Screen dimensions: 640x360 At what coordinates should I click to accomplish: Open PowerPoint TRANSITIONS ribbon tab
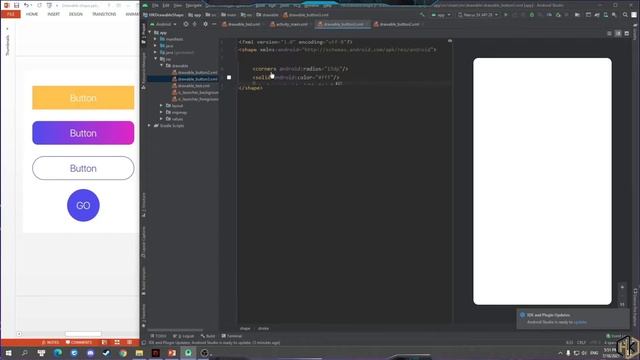point(104,14)
